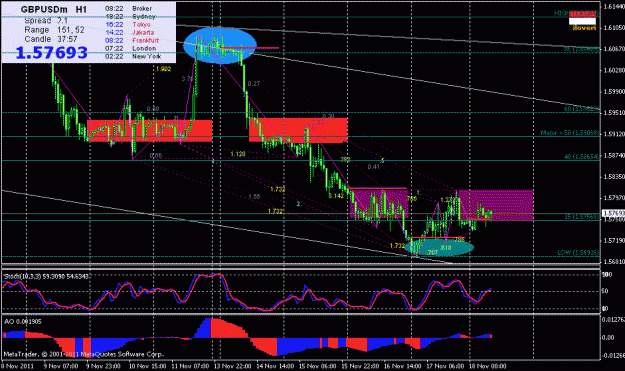
Task: Click the '9 Nov 07:00' time label
Action: [61, 366]
